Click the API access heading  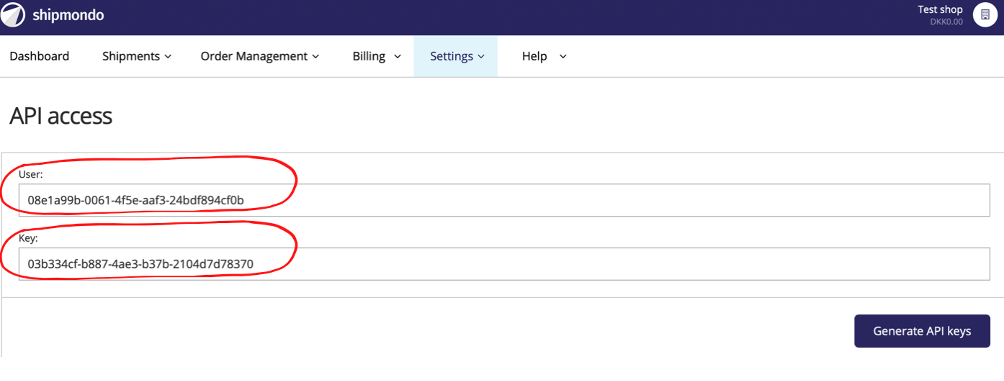(x=61, y=117)
